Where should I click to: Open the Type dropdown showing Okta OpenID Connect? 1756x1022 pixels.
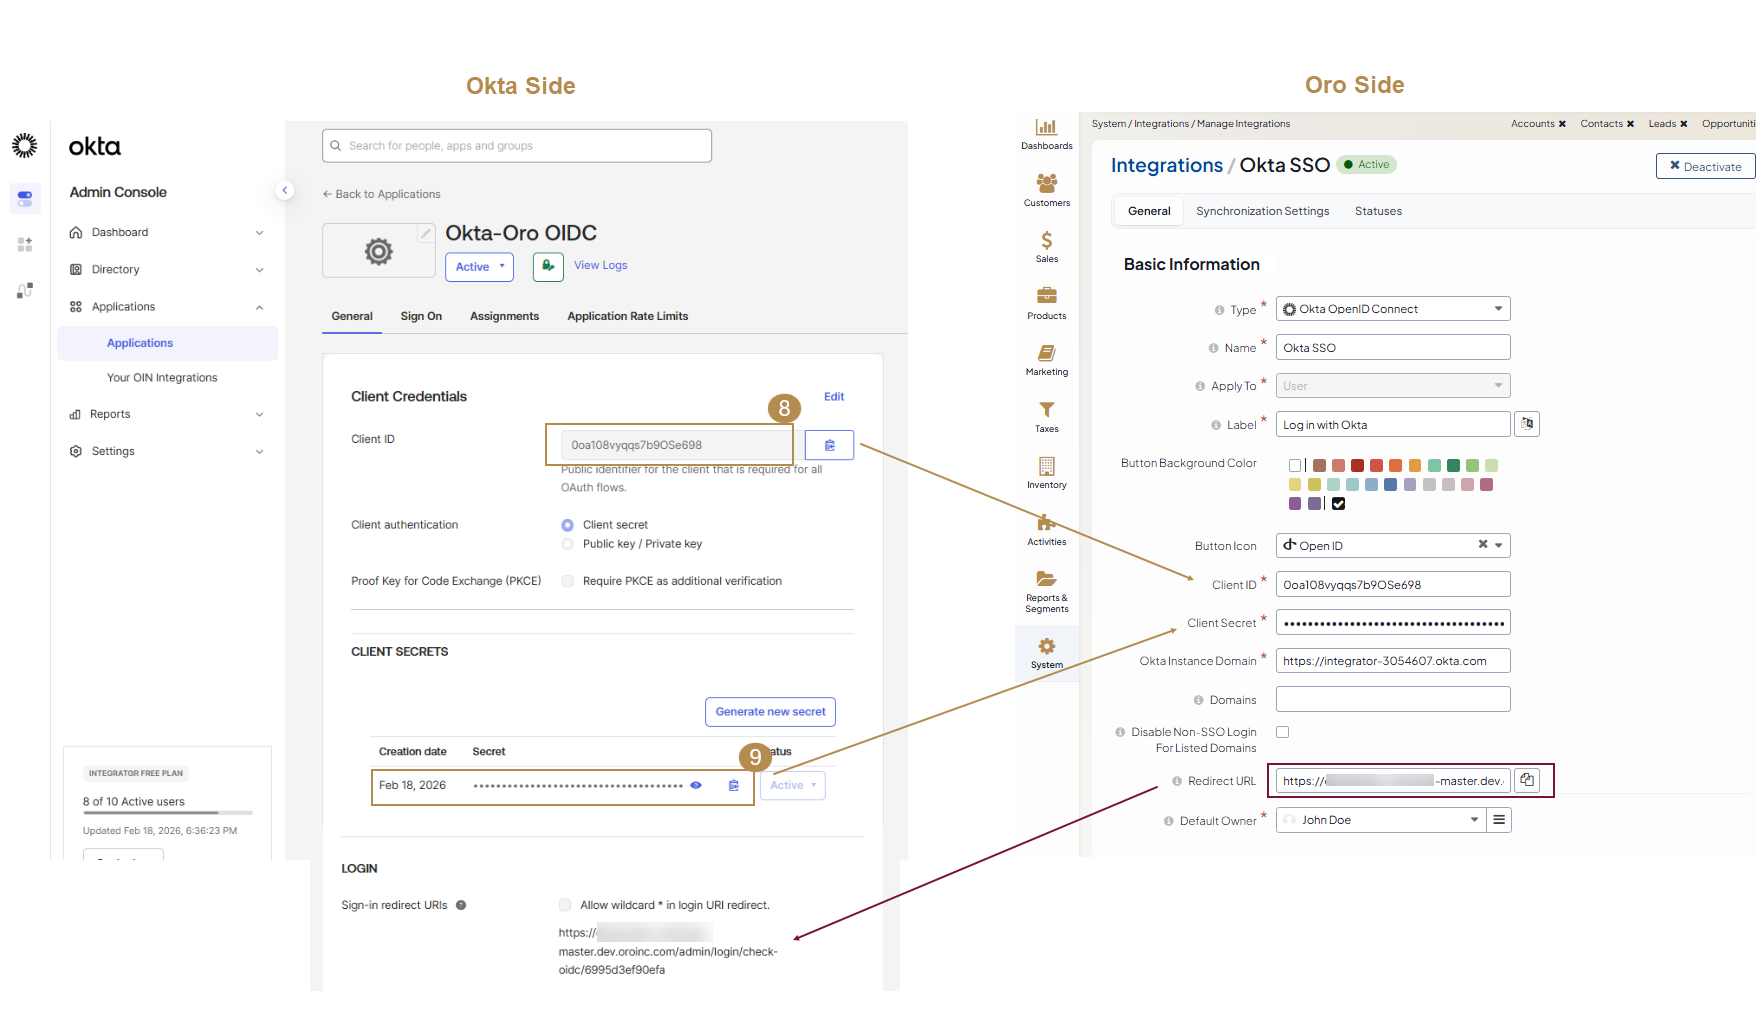tap(1392, 309)
